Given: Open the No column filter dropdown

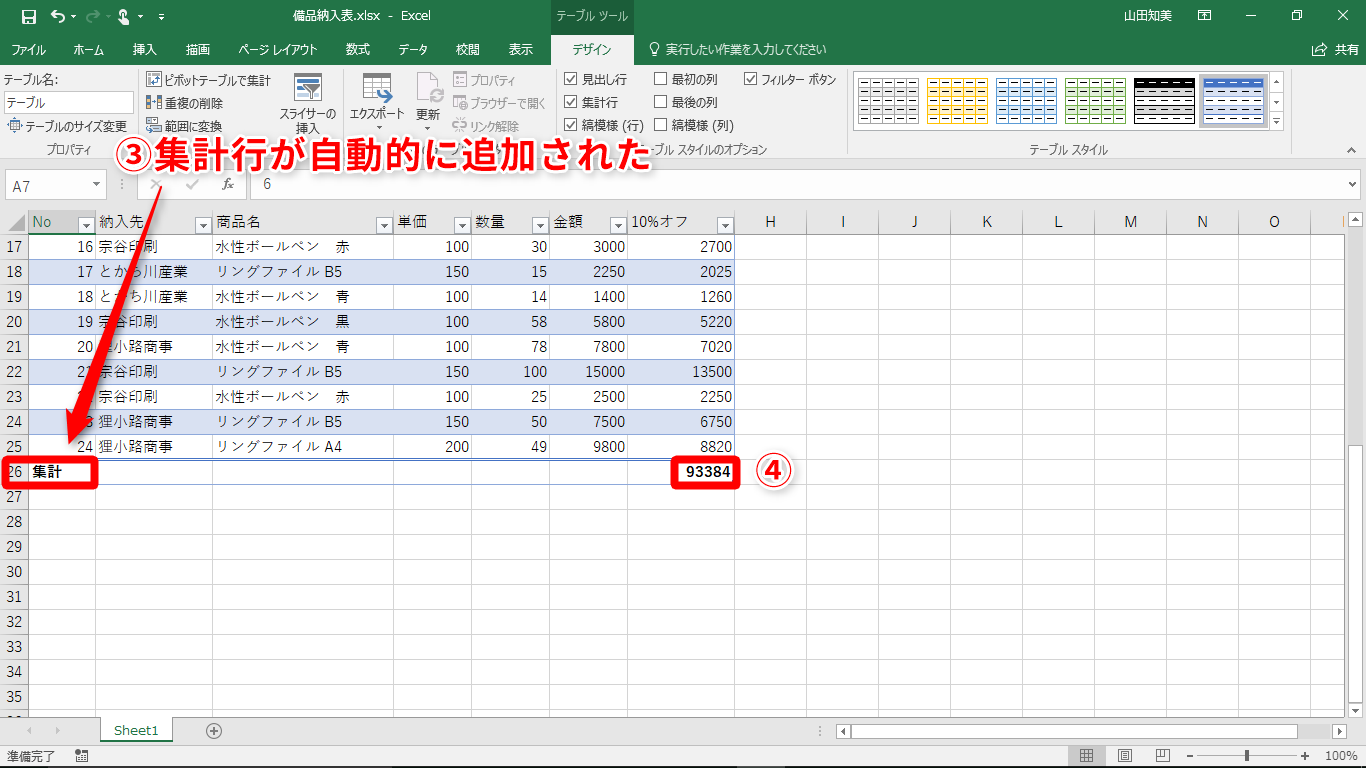Looking at the screenshot, I should click(86, 224).
